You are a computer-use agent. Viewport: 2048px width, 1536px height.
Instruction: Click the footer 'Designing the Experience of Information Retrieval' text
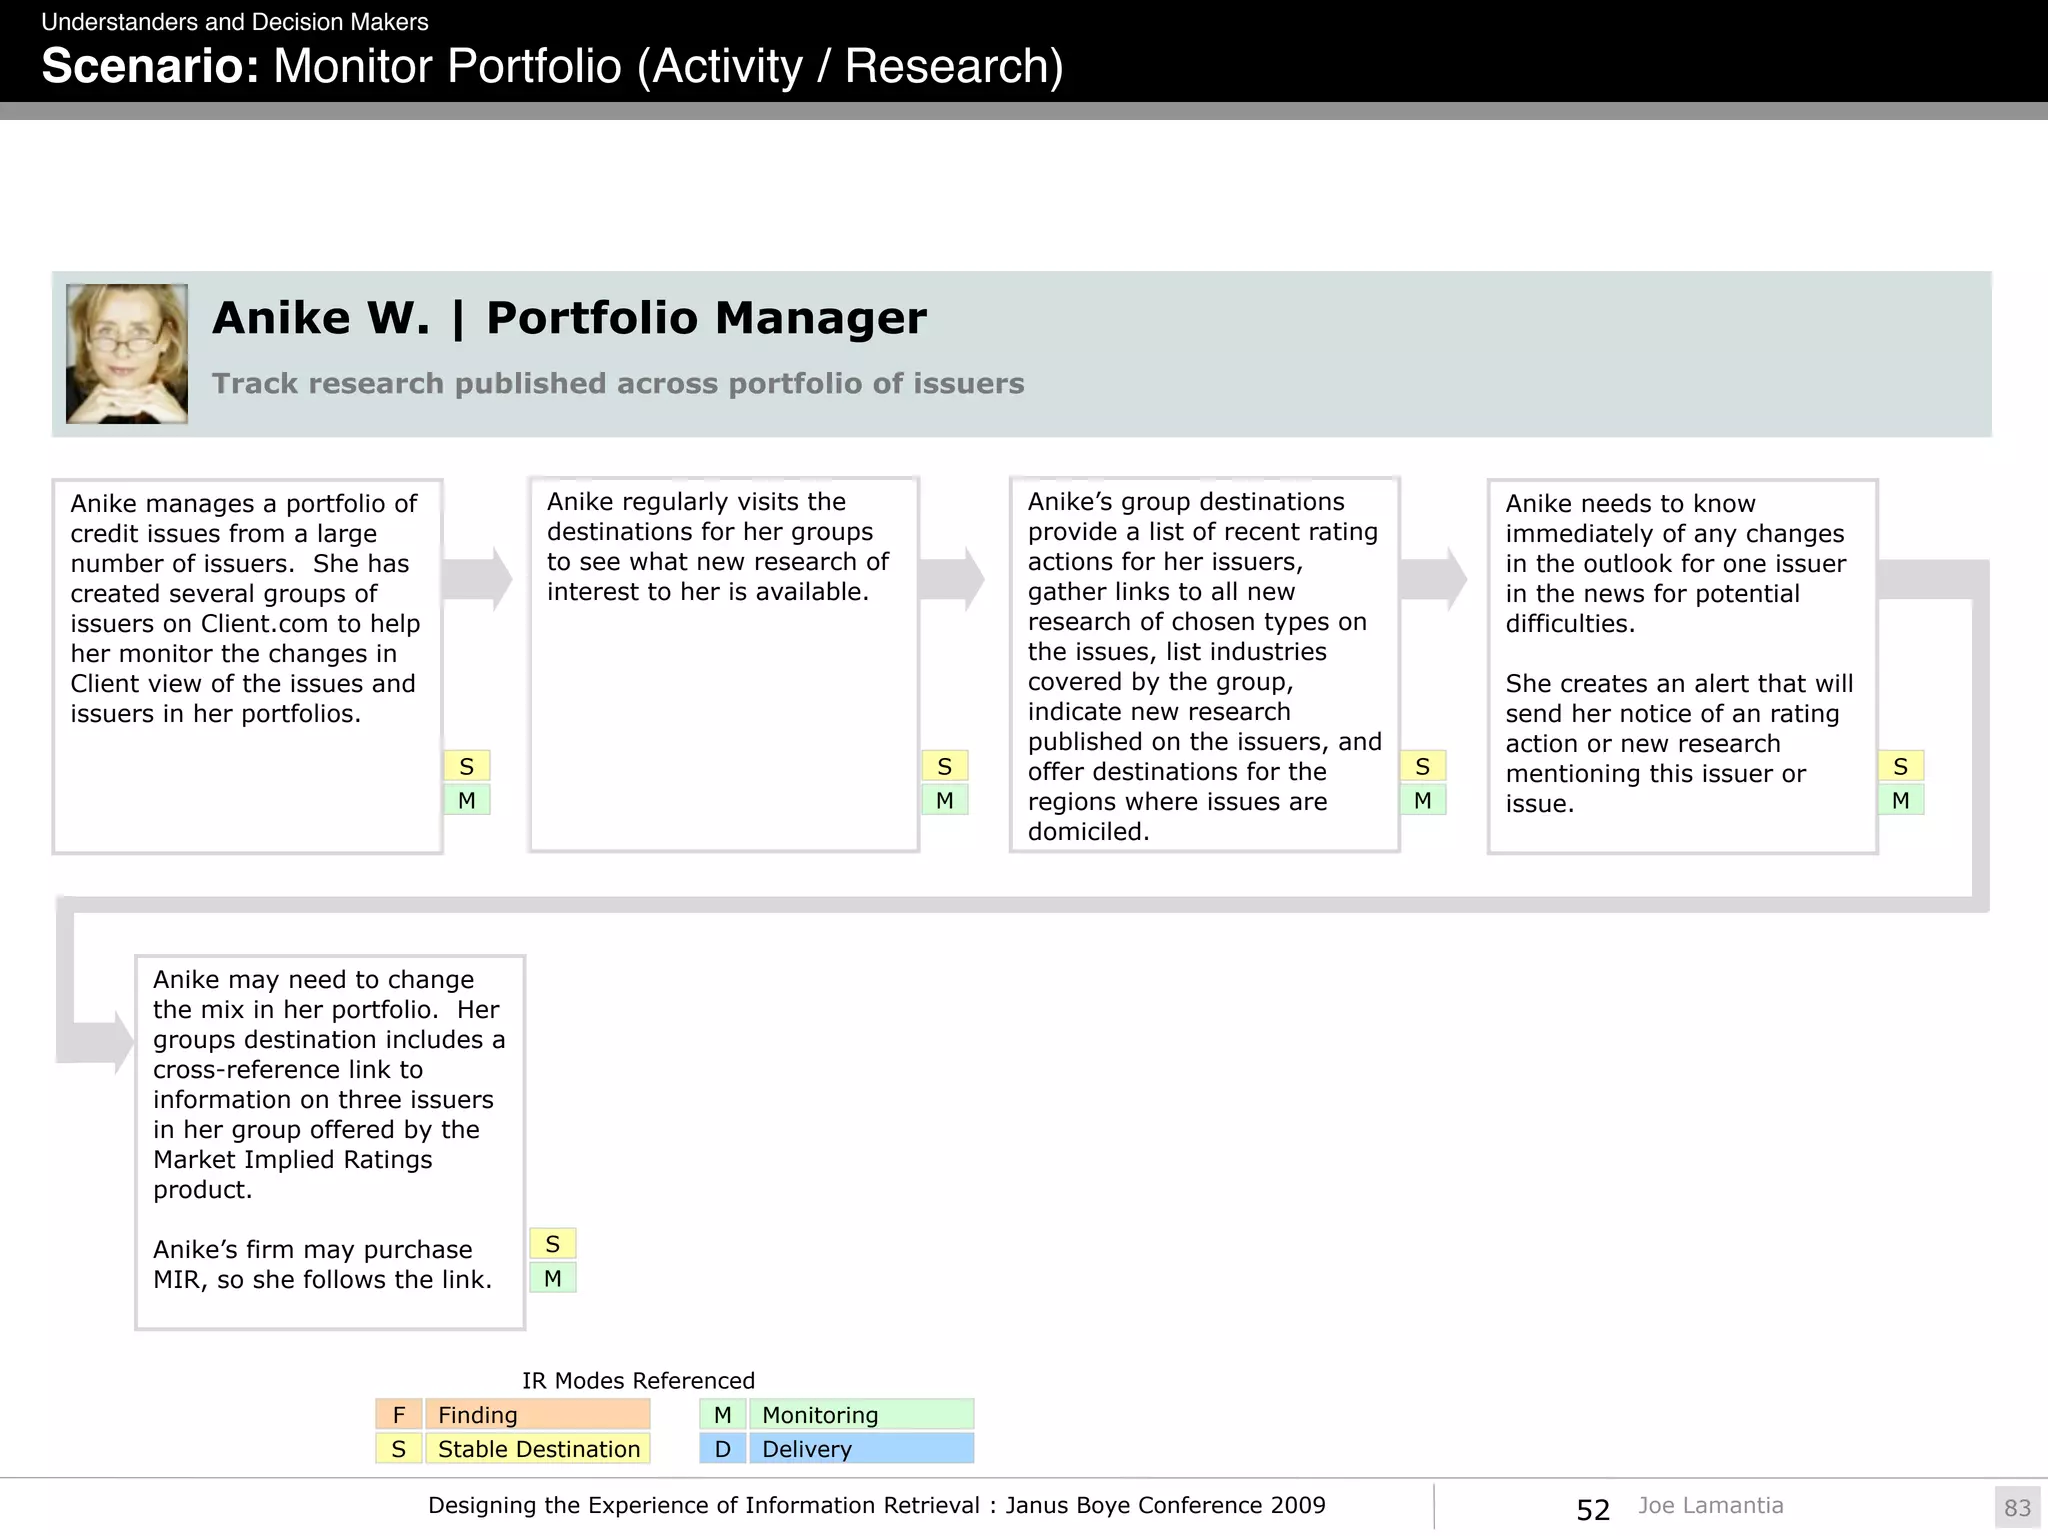877,1505
